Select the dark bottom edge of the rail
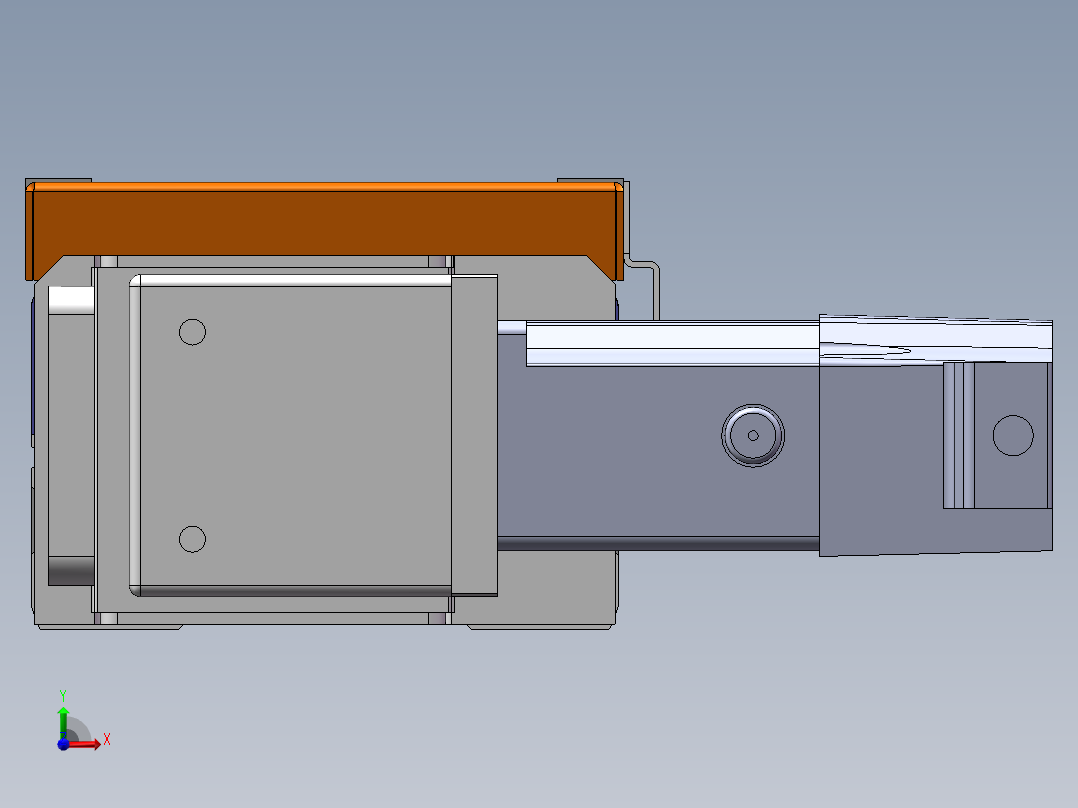The image size is (1078, 808). point(658,544)
